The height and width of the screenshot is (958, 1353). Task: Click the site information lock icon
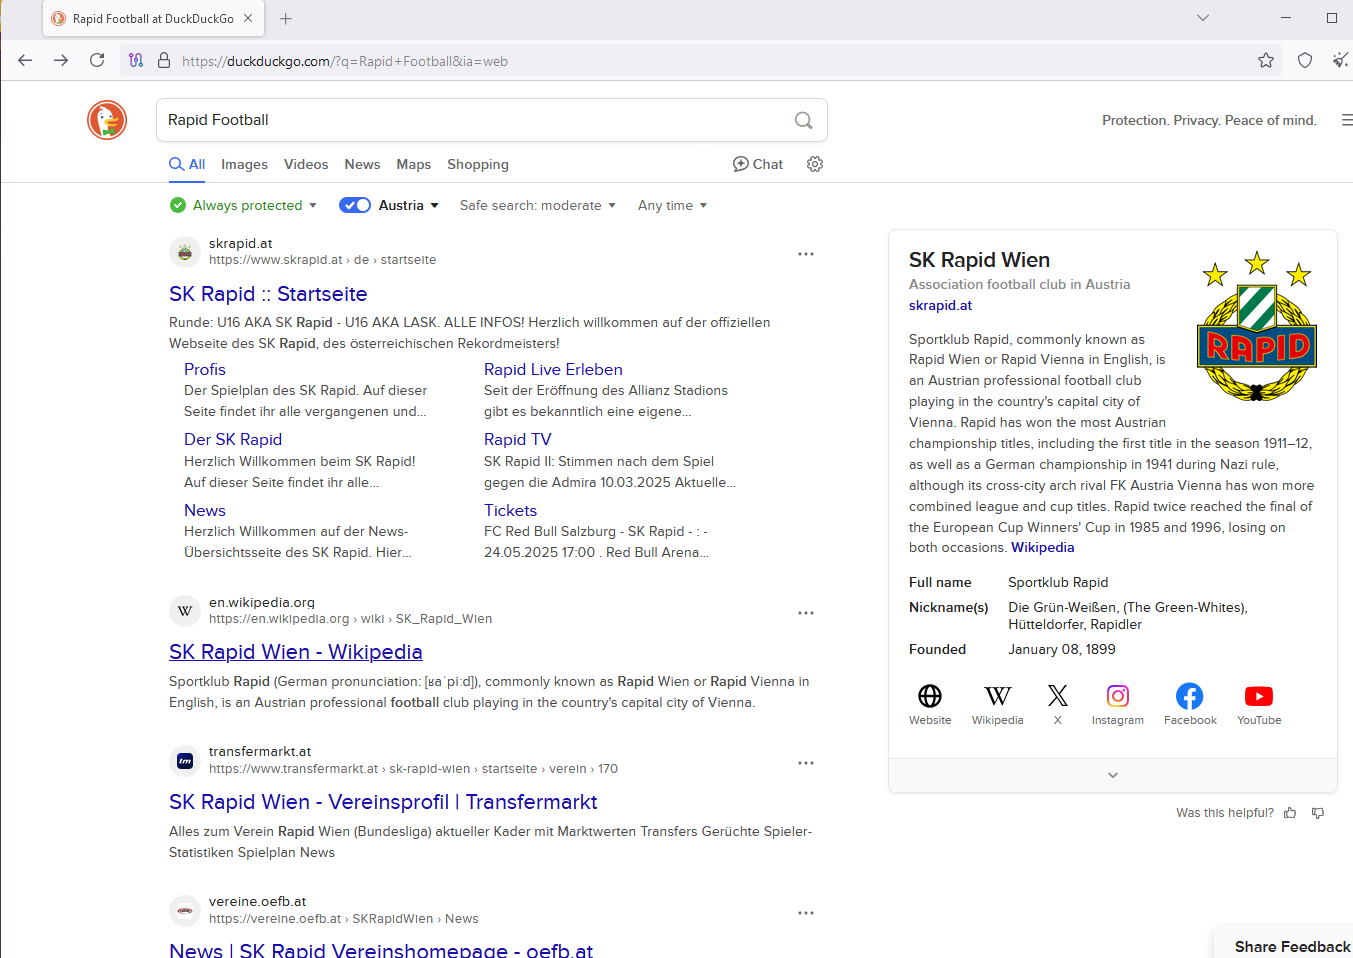[x=164, y=61]
